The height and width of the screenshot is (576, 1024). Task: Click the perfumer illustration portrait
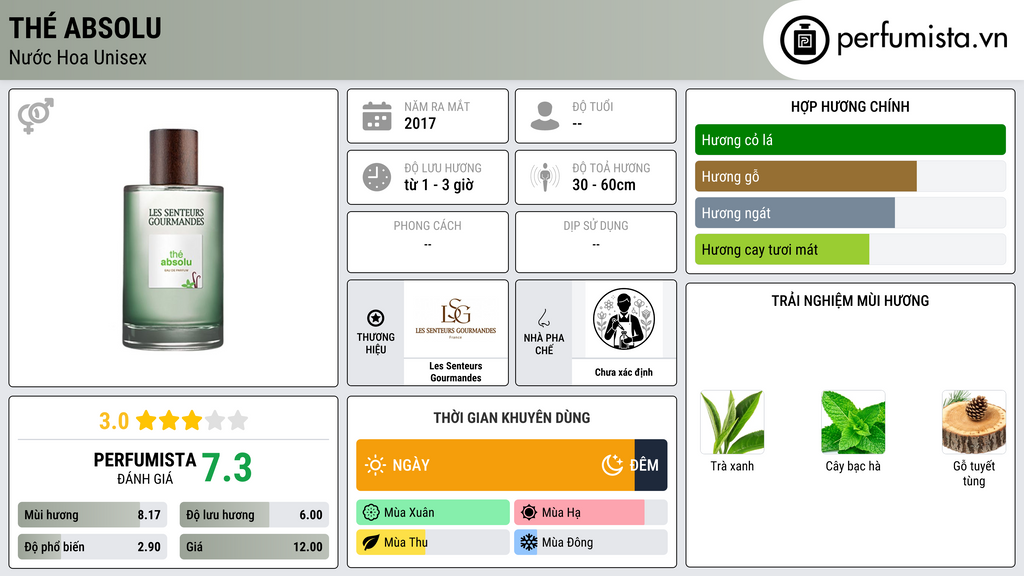(624, 319)
